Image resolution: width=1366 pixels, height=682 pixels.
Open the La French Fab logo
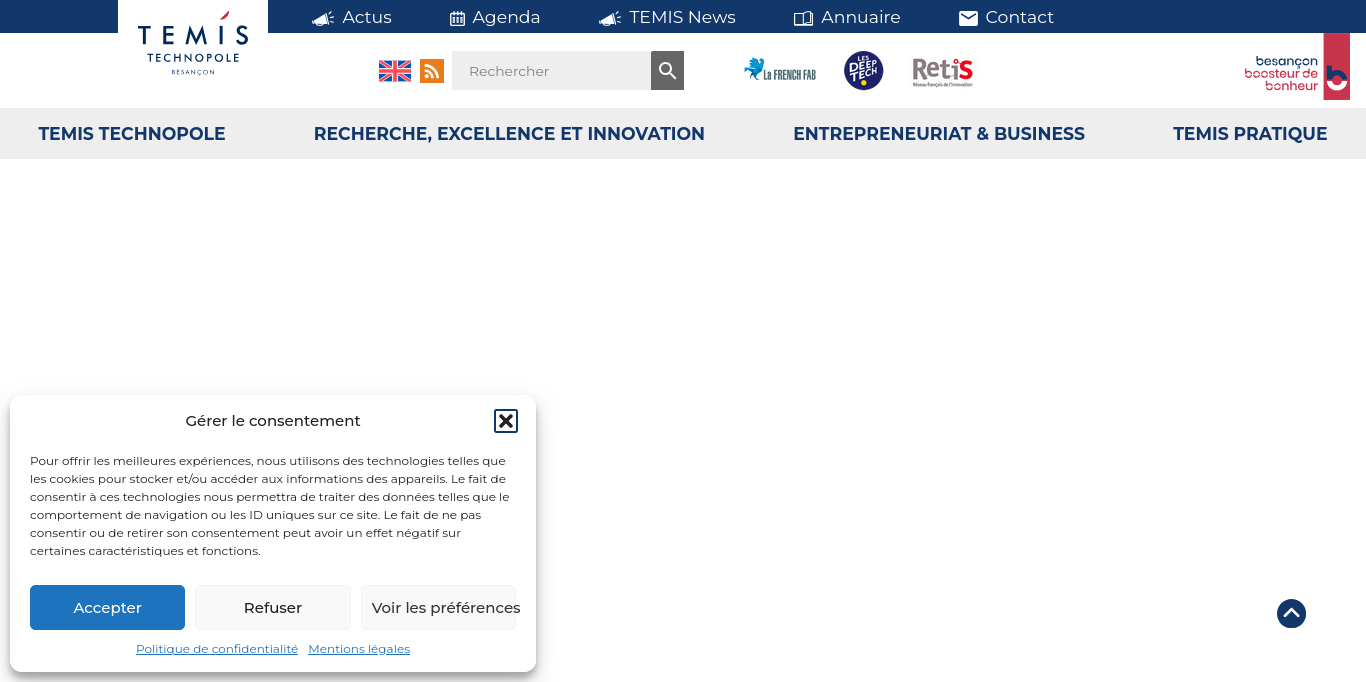(780, 71)
